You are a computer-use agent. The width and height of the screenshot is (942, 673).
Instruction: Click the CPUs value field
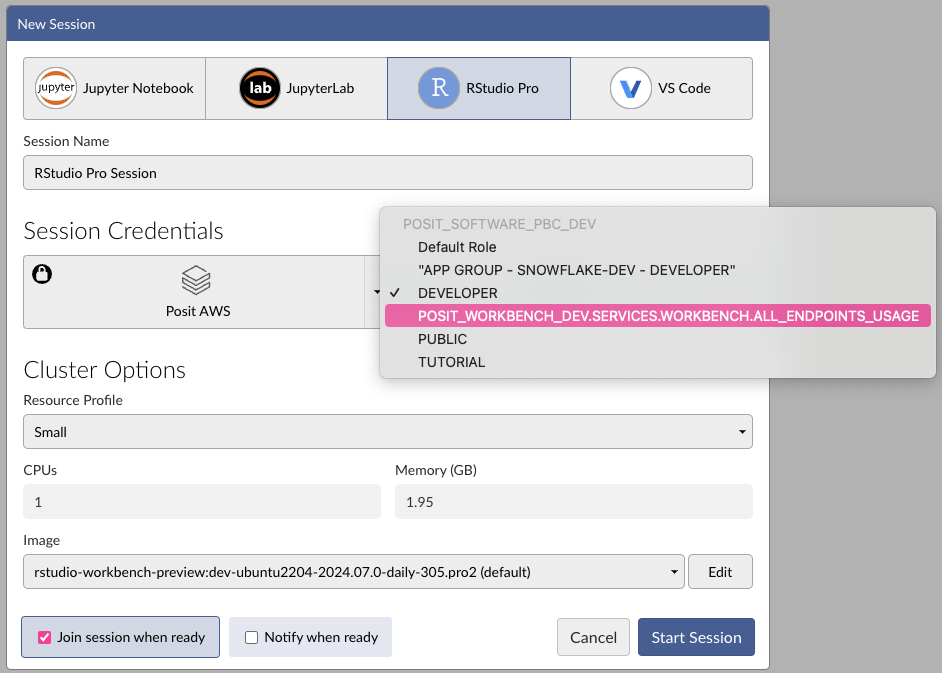[x=202, y=502]
